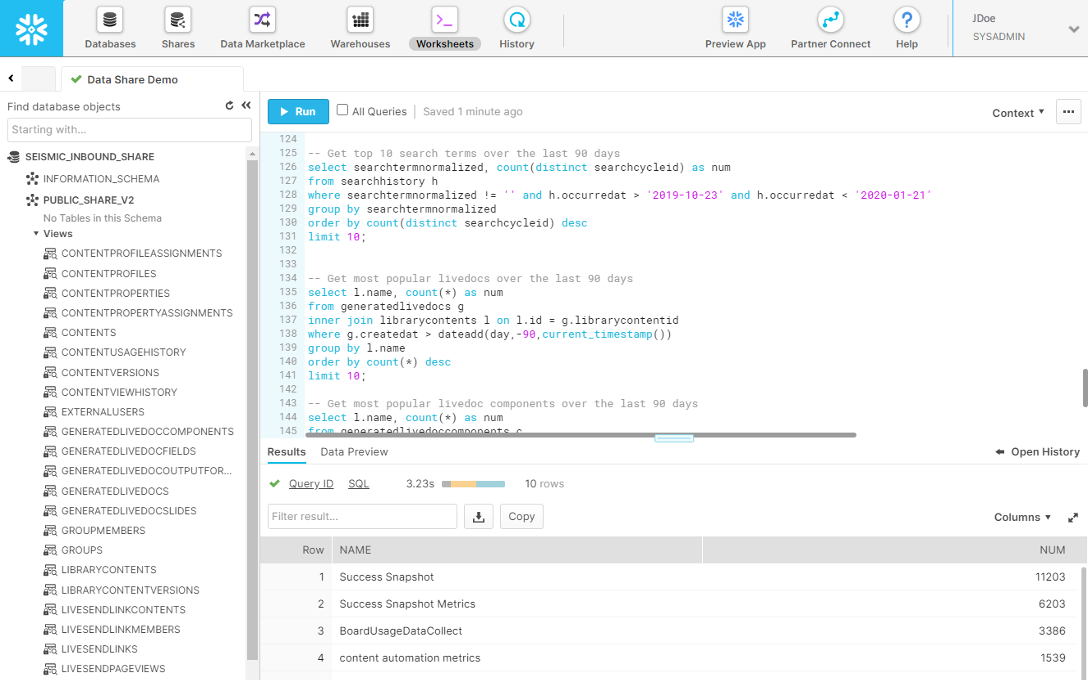Open the Warehouses icon
Viewport: 1088px width, 680px height.
click(360, 20)
